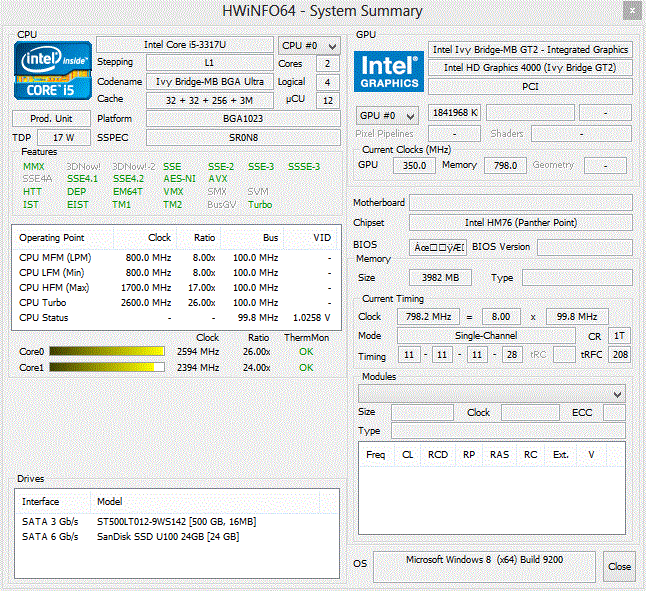Click the Intel Core i5-3317U name field
646x591 pixels.
(x=185, y=45)
